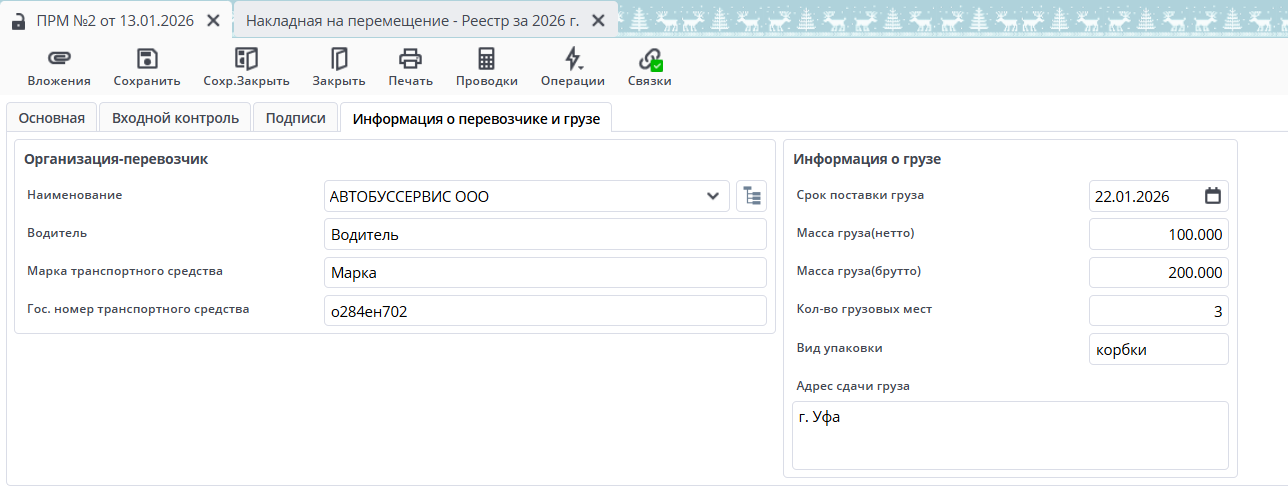Open calendar picker for Срок поставки груза
This screenshot has width=1288, height=499.
tap(1212, 196)
